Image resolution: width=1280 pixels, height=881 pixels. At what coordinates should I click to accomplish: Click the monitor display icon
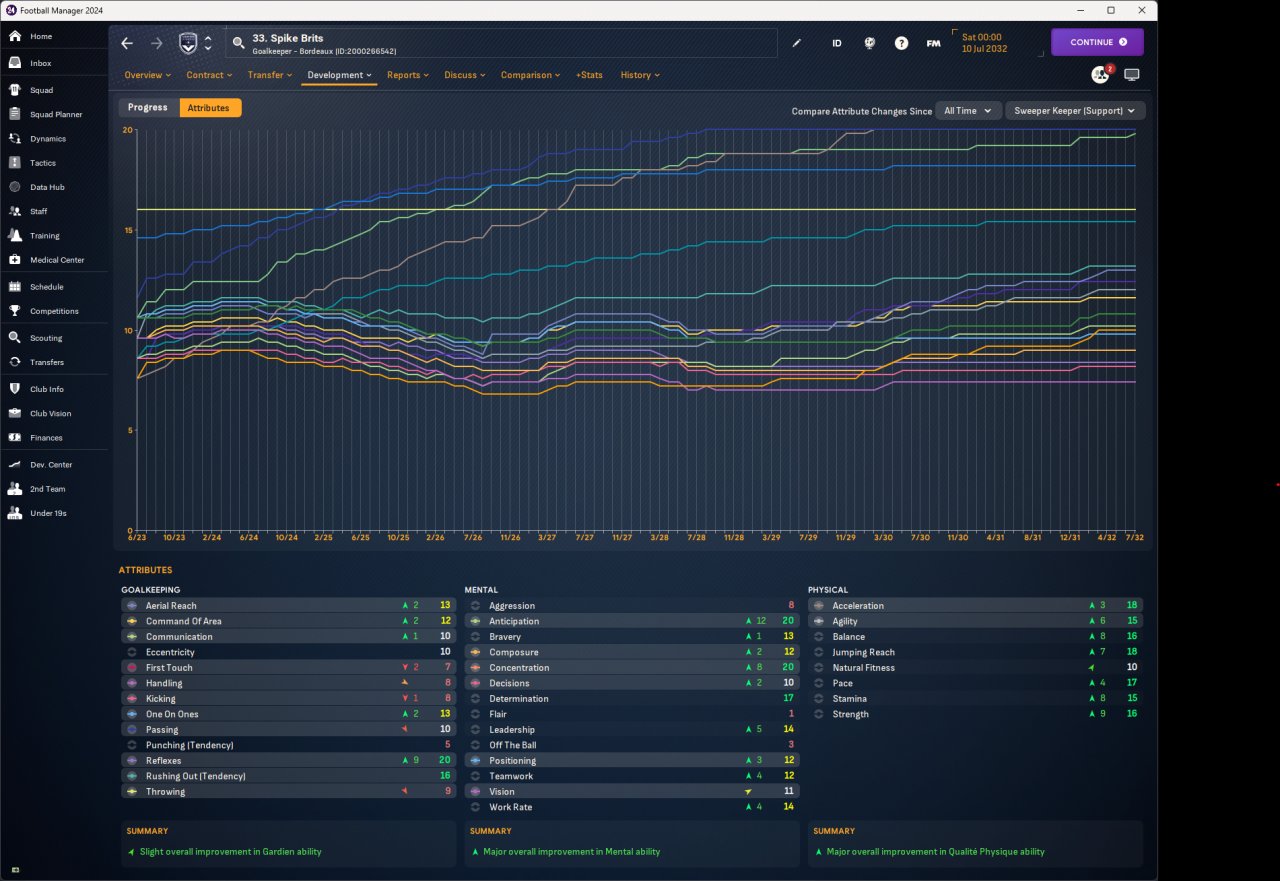(x=1132, y=75)
